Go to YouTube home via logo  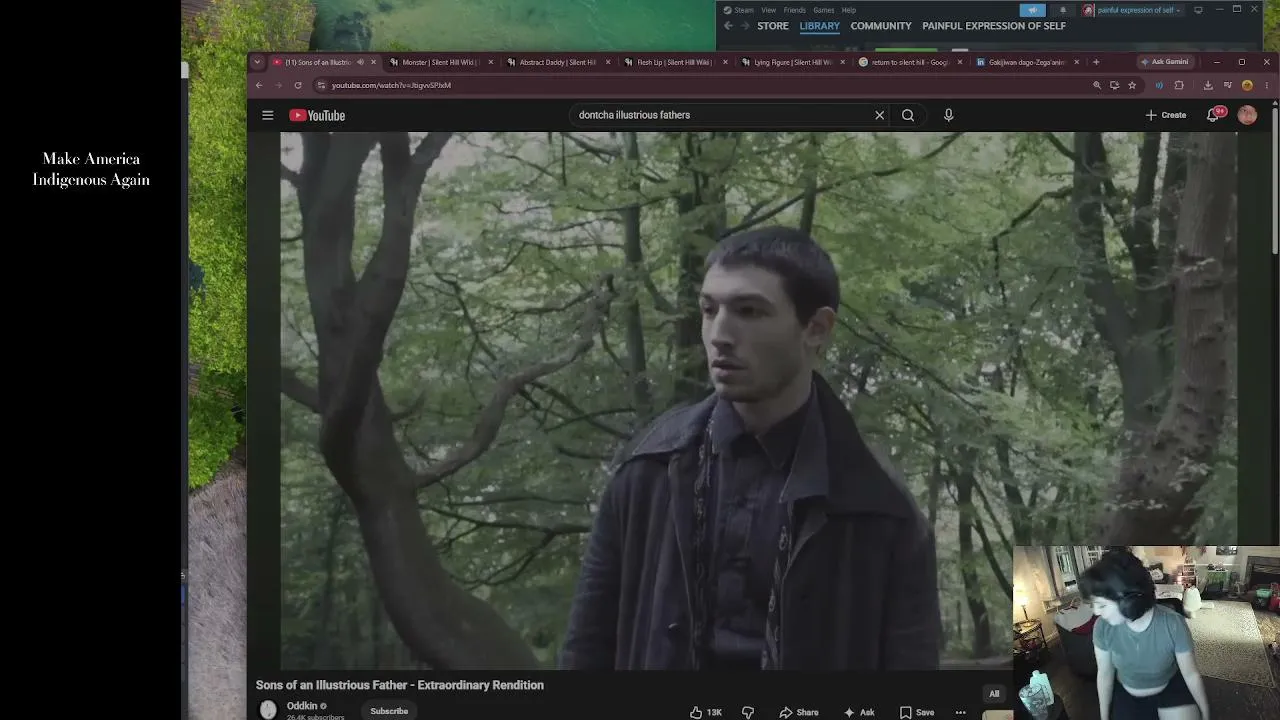click(317, 115)
